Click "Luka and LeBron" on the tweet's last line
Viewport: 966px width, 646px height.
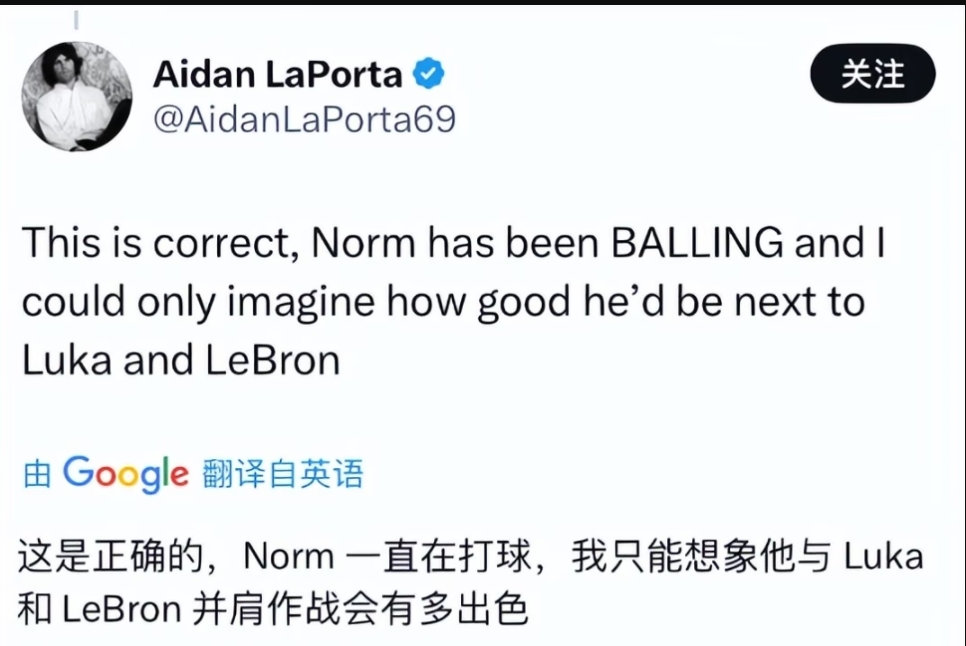[181, 360]
